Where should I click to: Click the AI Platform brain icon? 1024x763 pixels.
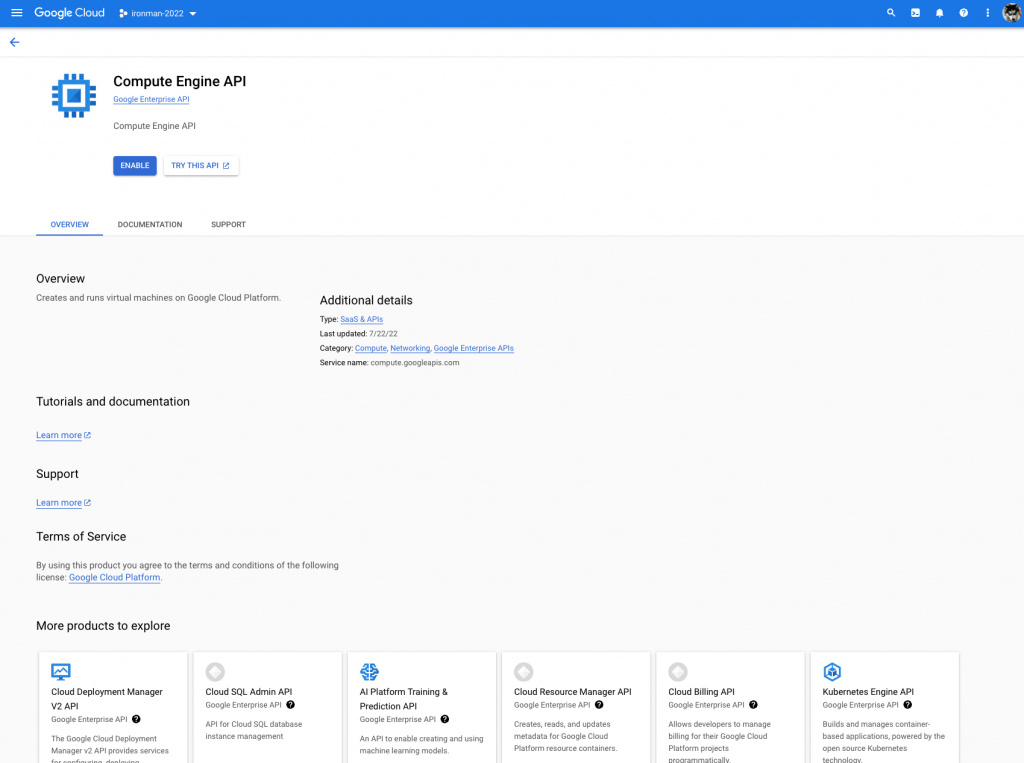pyautogui.click(x=369, y=672)
